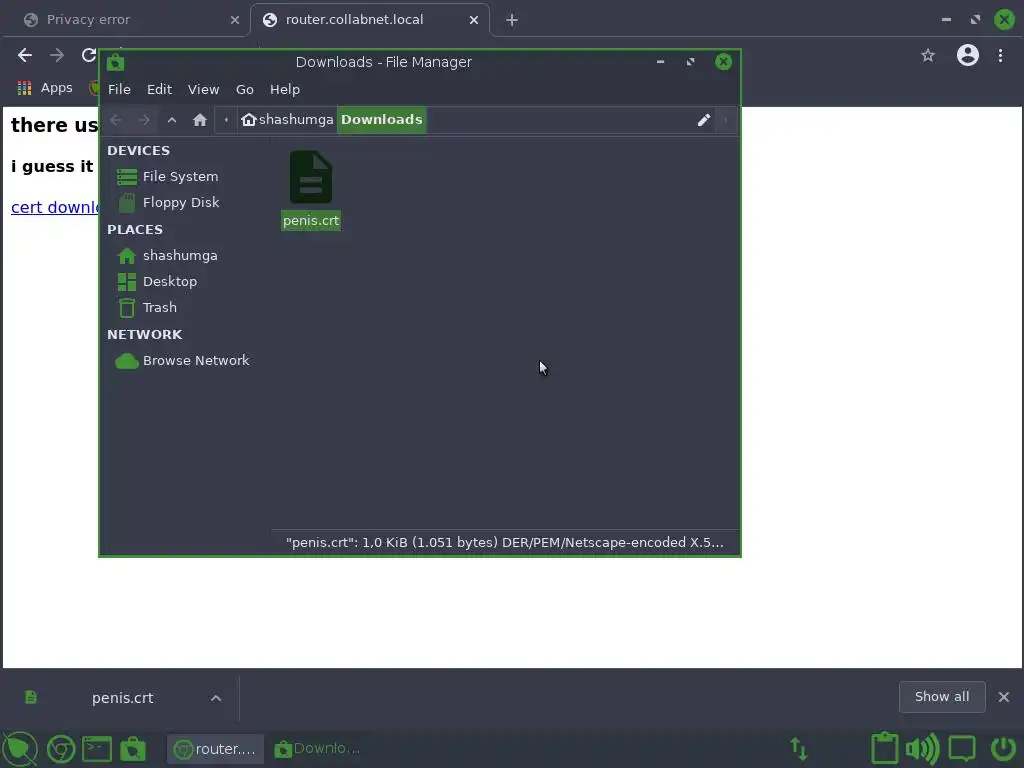Switch to router.collabnet.local browser tab
Screen dimensions: 1024x768
click(370, 20)
